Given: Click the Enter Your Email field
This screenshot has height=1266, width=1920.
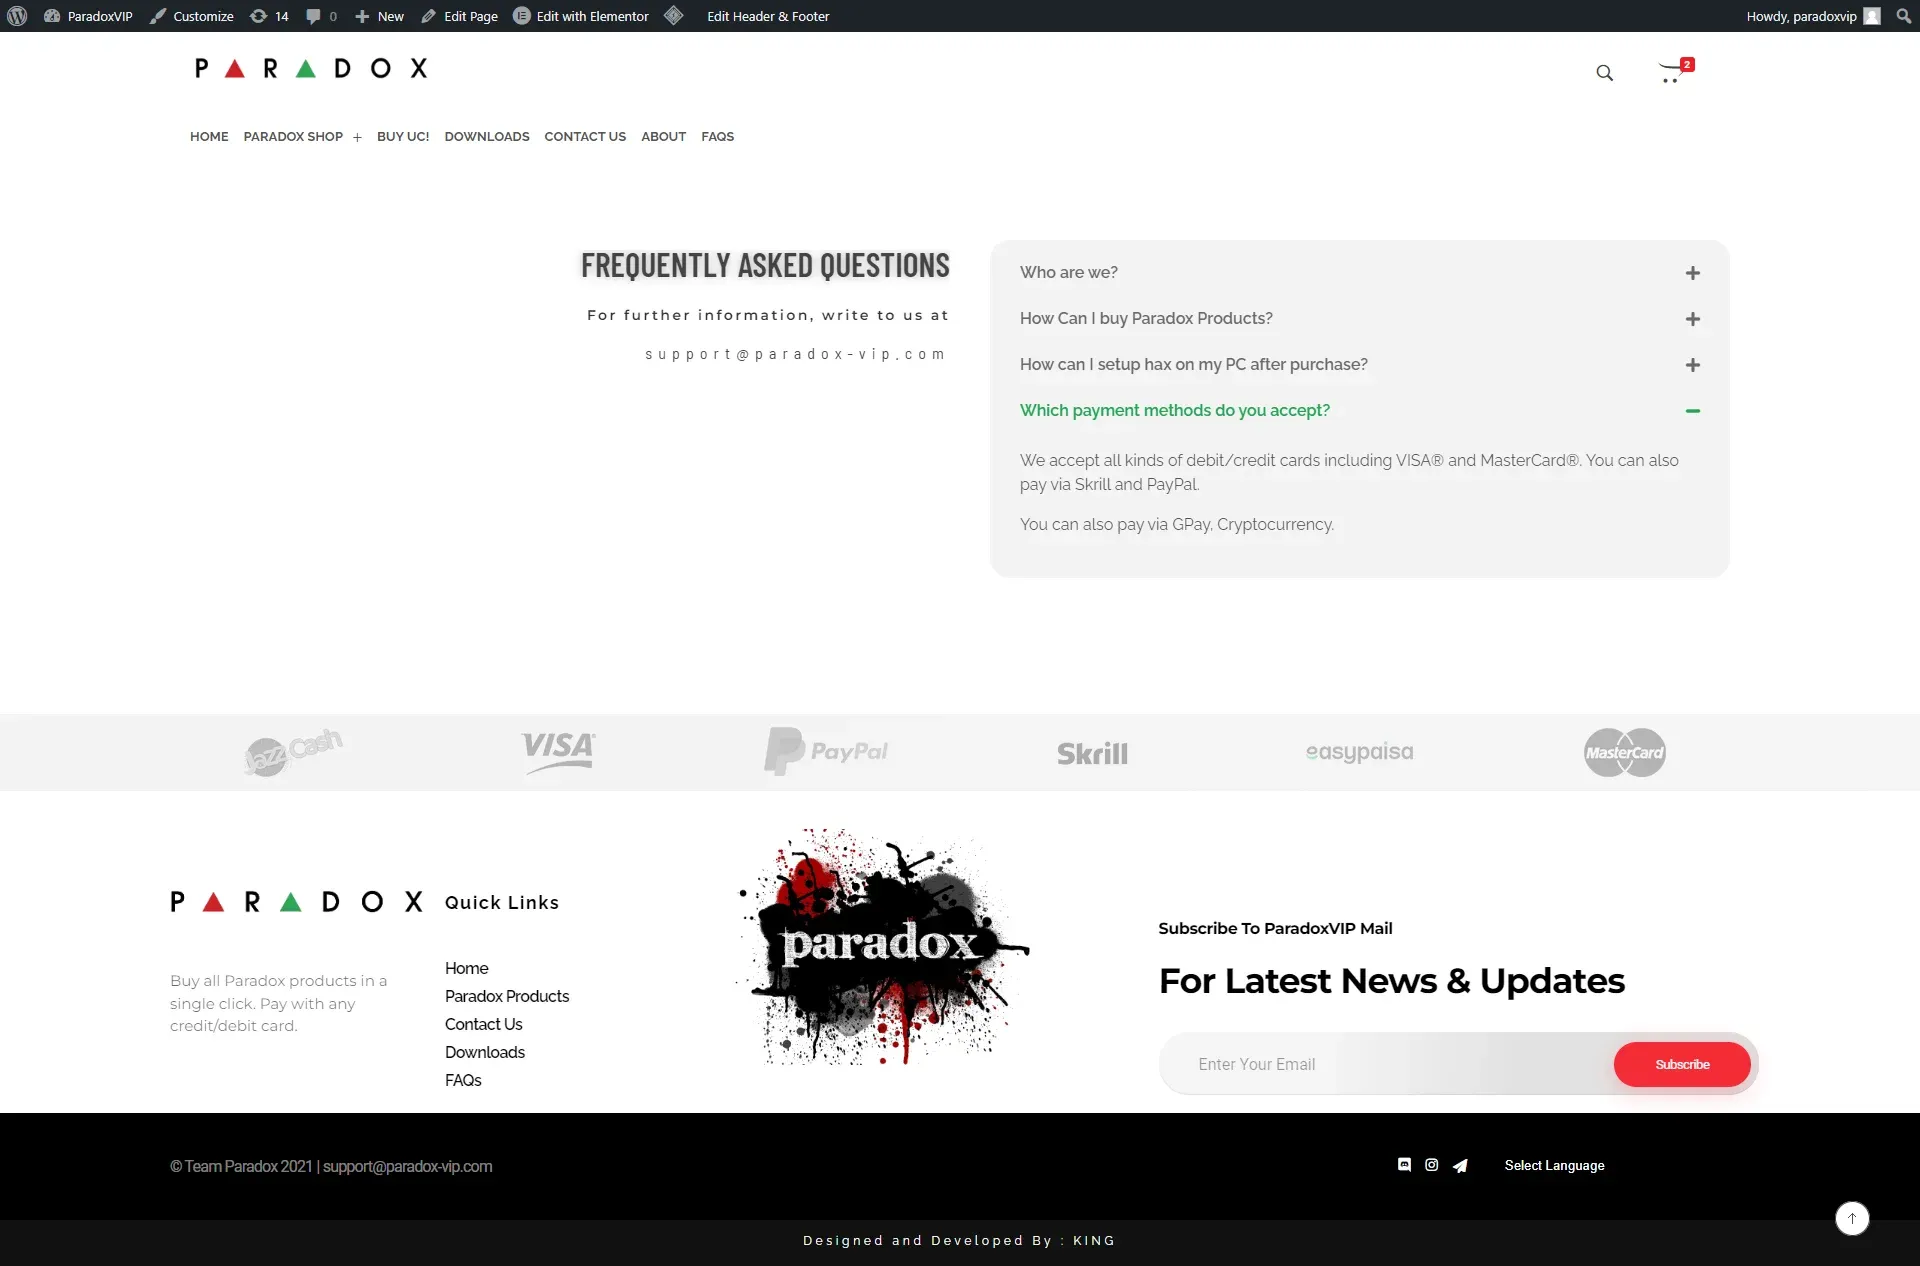Looking at the screenshot, I should tap(1386, 1064).
